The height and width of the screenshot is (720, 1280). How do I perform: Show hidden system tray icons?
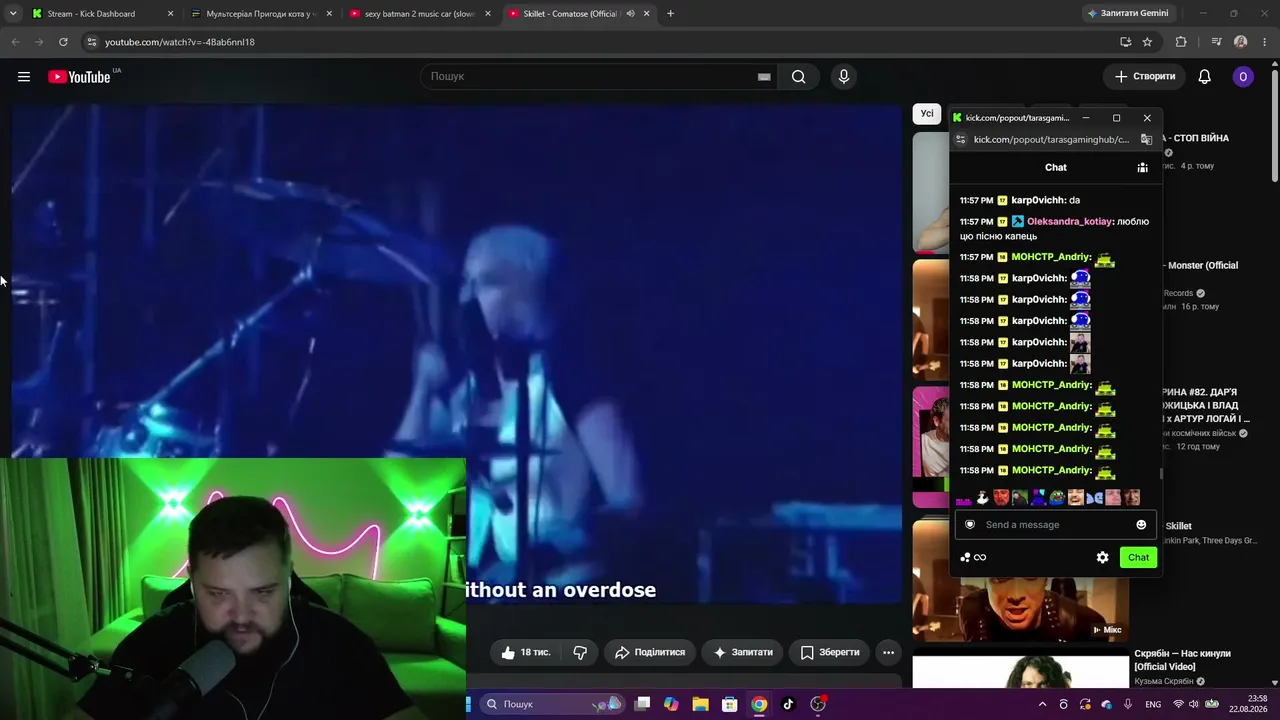[x=1042, y=704]
